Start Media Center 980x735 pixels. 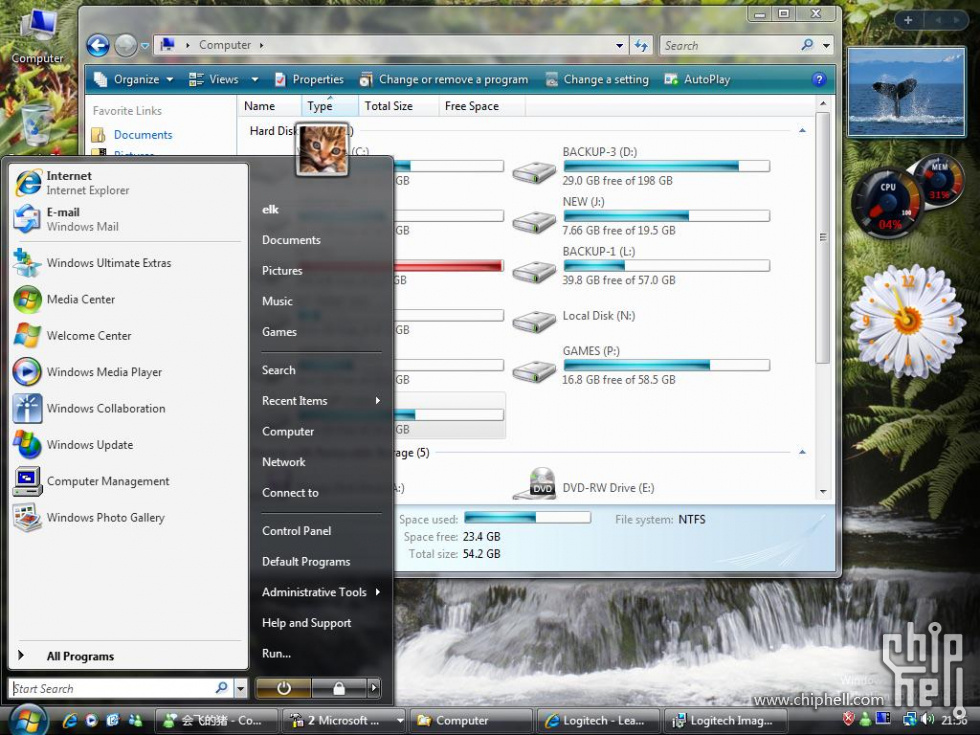point(128,299)
